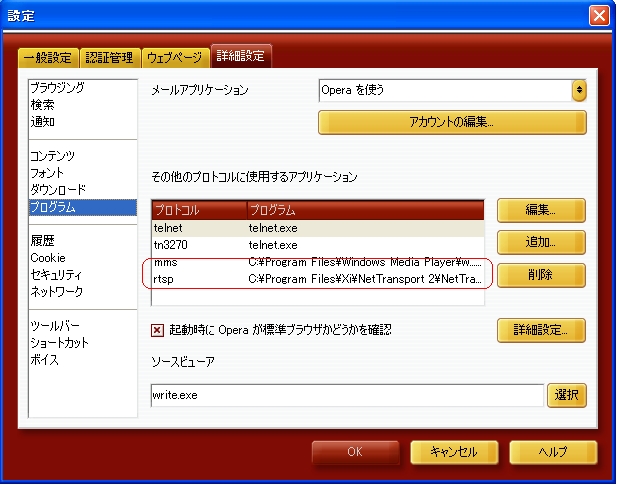Close the 設定 dialog window

coord(599,16)
